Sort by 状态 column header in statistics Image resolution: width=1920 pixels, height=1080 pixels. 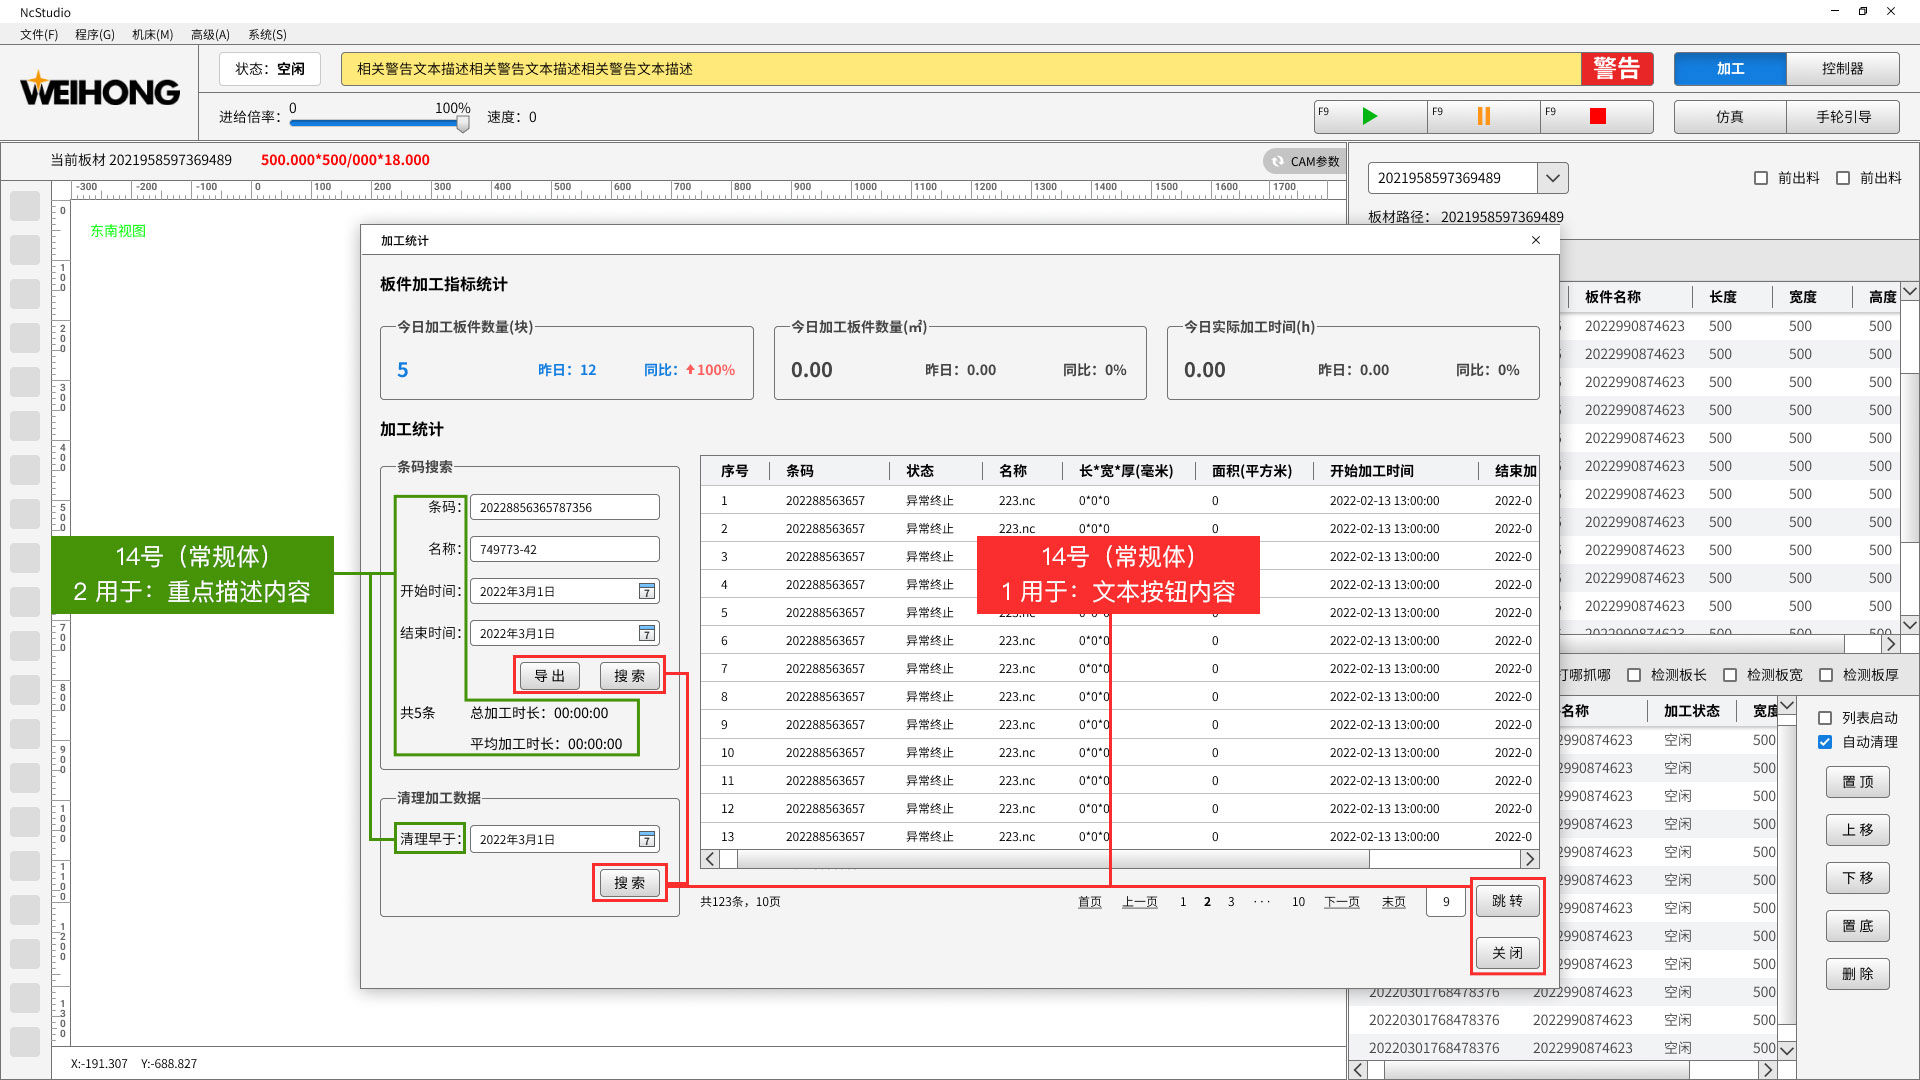[x=920, y=471]
